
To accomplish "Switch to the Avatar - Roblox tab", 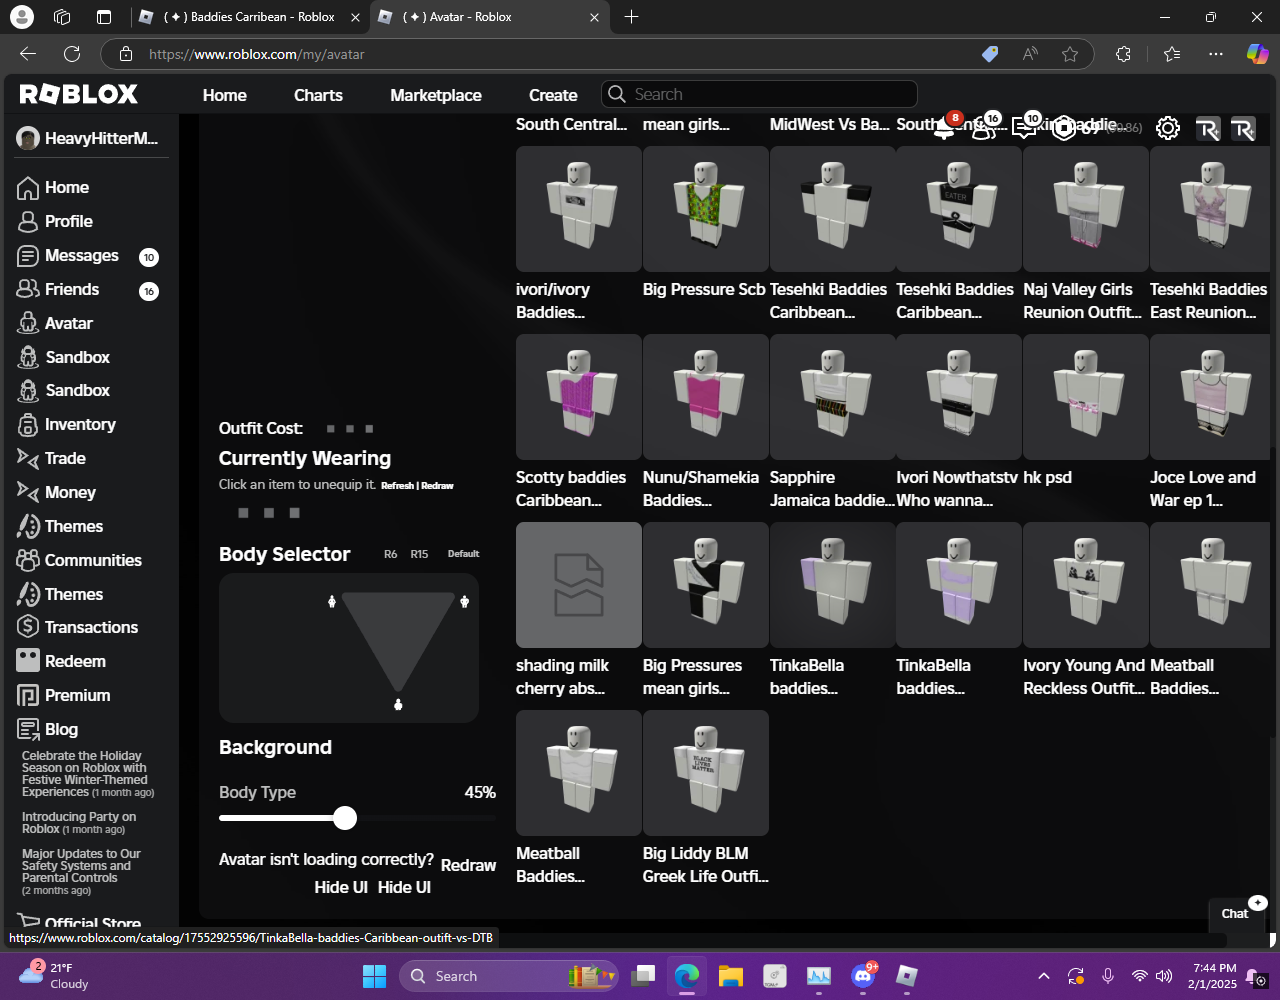I will pos(489,17).
